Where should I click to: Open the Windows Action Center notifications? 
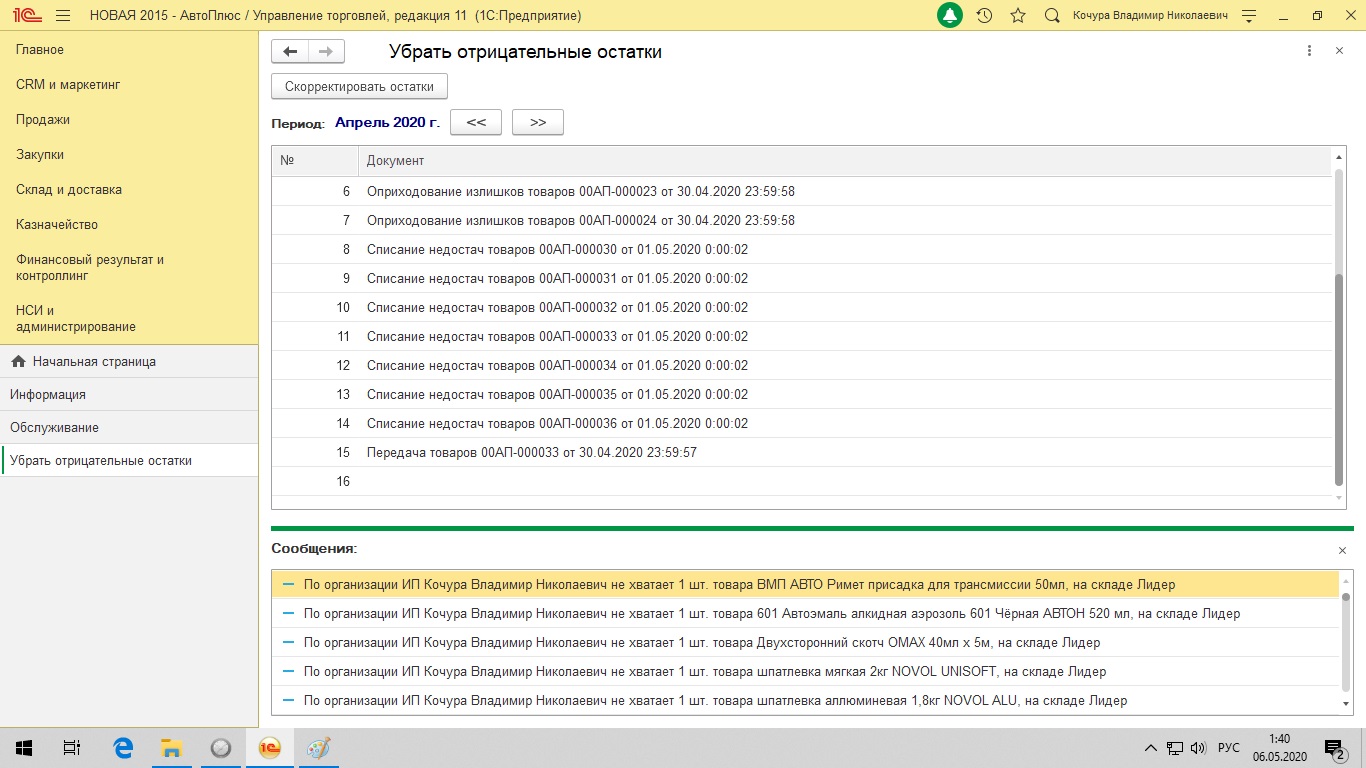pyautogui.click(x=1335, y=748)
